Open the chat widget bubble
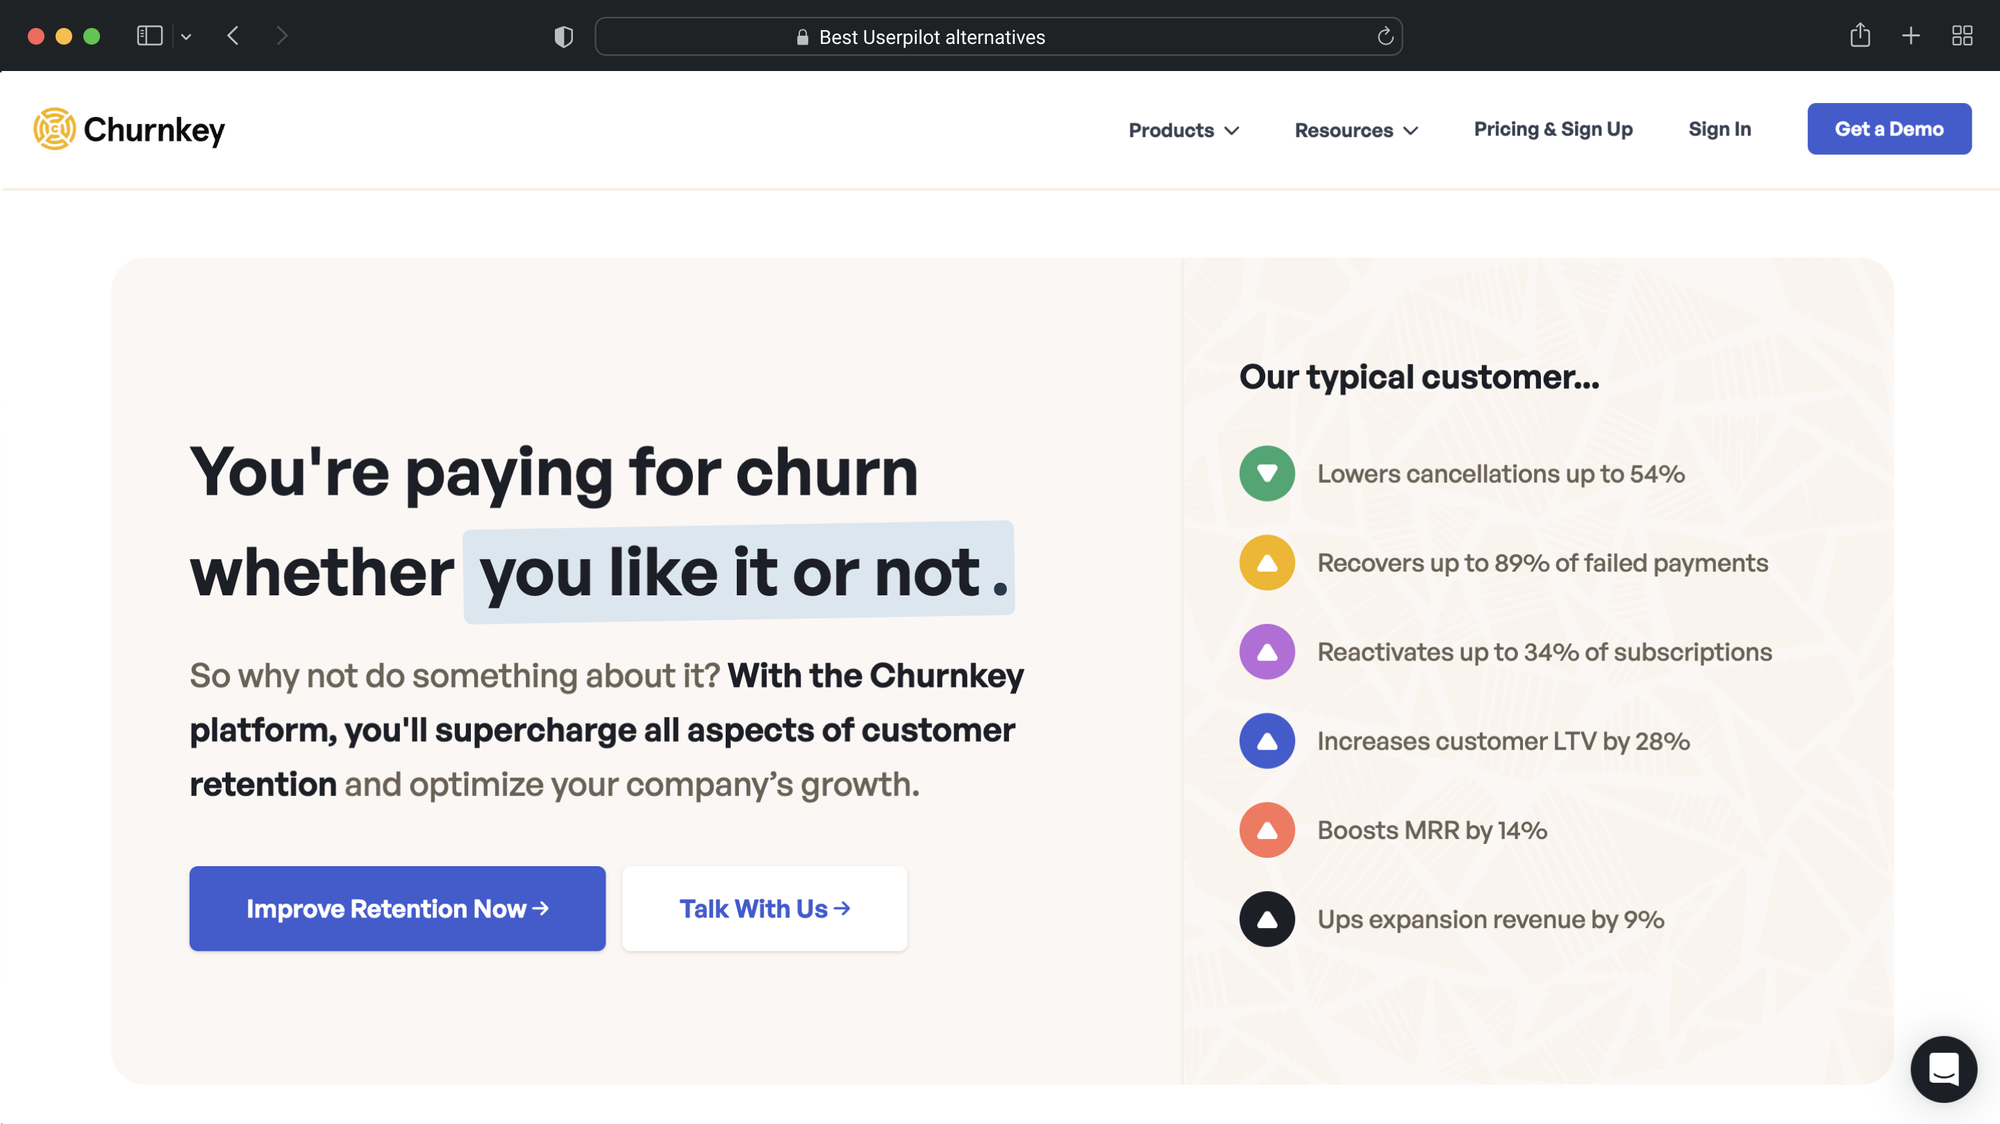The image size is (2000, 1124). [1943, 1069]
